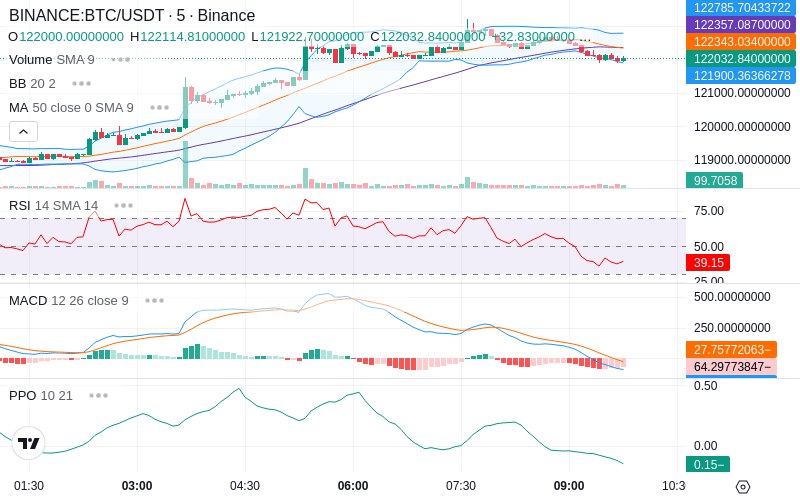Click the Open value O122000.00000000

66,37
